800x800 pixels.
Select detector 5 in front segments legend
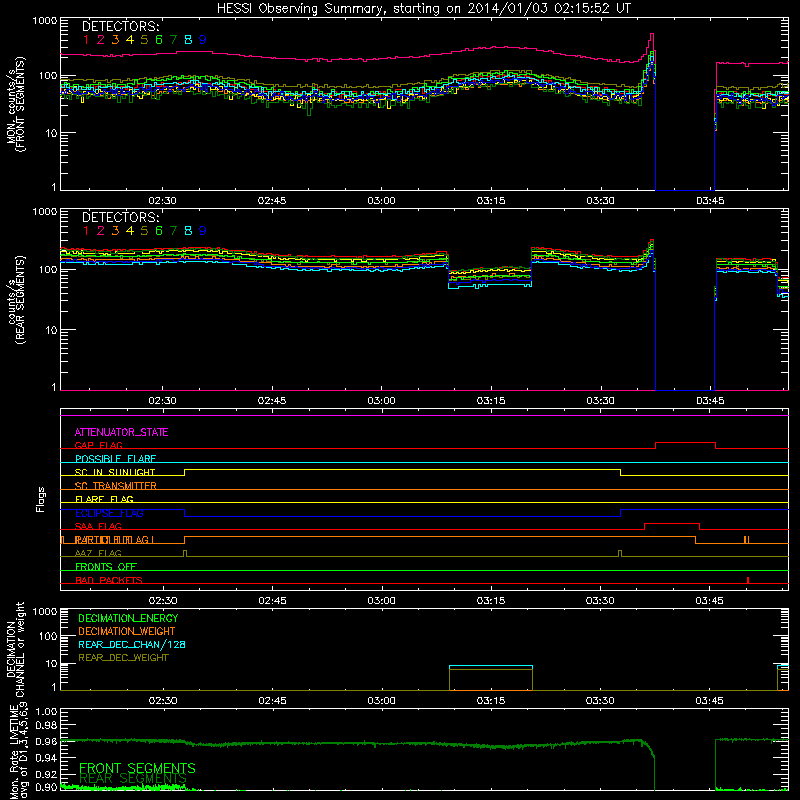tap(144, 40)
